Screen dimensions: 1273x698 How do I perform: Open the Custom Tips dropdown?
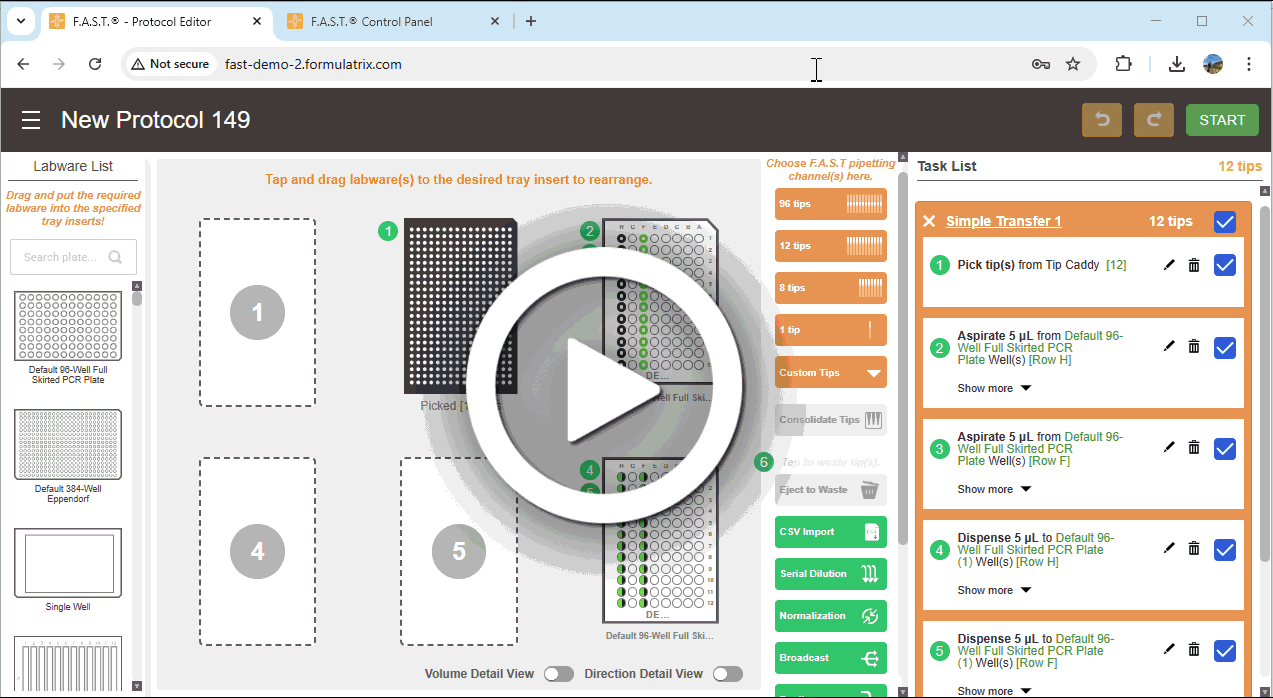pyautogui.click(x=831, y=373)
